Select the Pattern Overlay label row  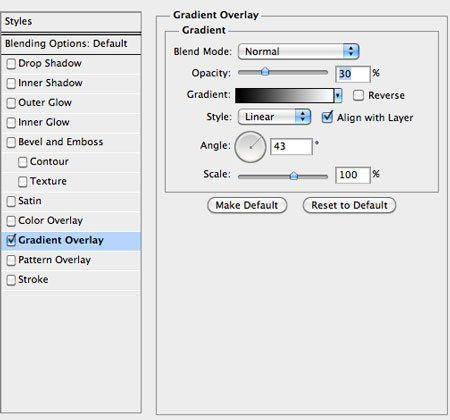coord(71,260)
